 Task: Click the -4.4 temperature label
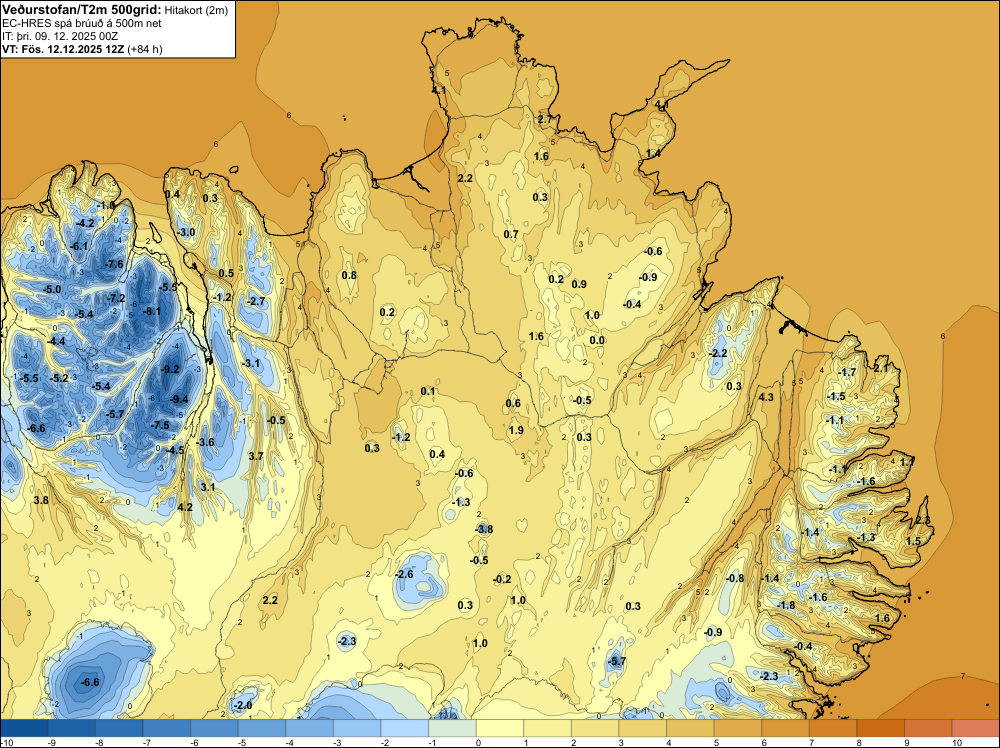[x=56, y=342]
